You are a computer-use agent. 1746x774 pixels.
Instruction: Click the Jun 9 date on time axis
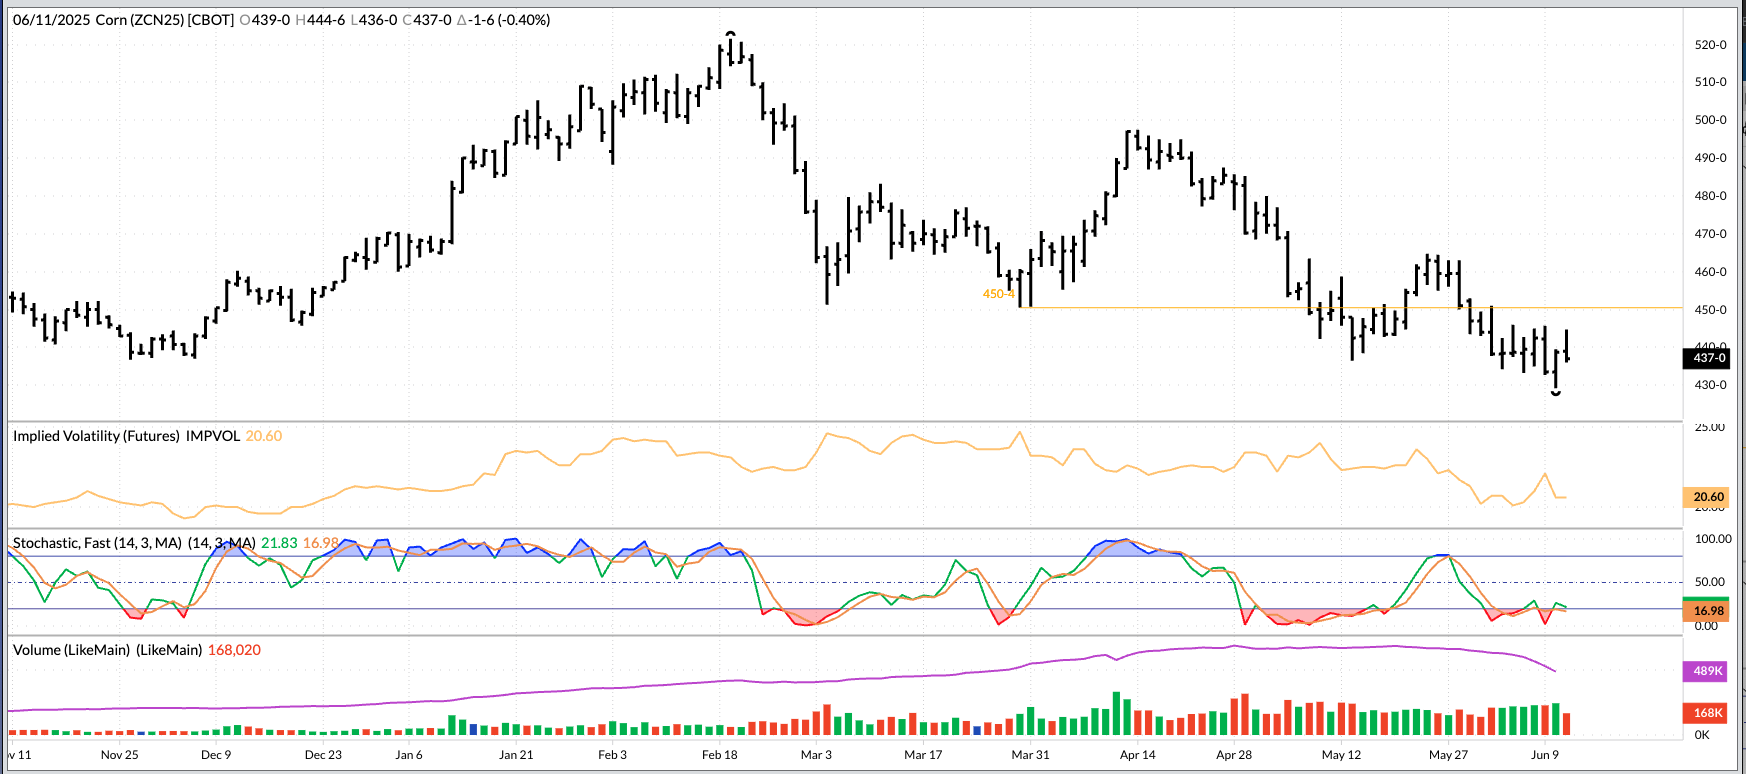(1544, 755)
